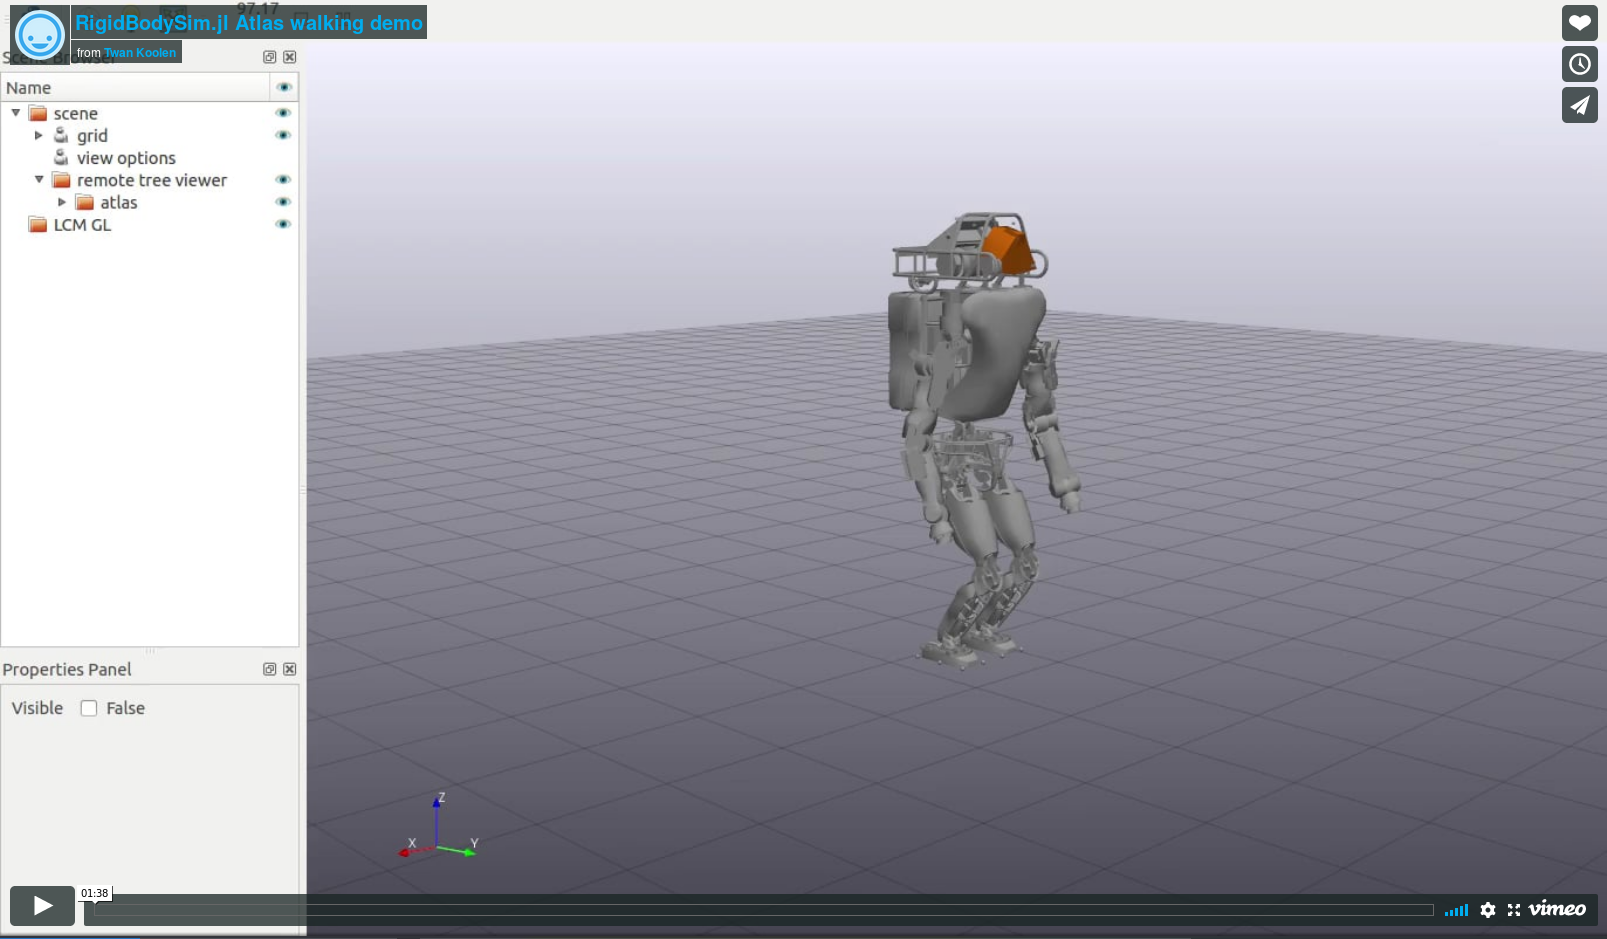Click the XYZ orientation axes widget

(438, 828)
